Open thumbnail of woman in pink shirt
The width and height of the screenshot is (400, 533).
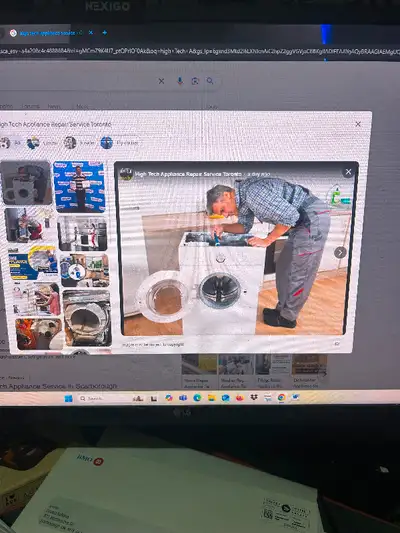[x=36, y=299]
